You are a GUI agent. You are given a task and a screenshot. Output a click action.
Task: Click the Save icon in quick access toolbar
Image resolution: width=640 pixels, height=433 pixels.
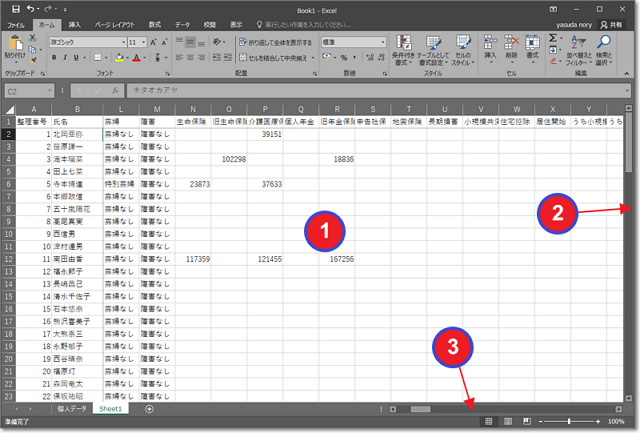(x=16, y=8)
